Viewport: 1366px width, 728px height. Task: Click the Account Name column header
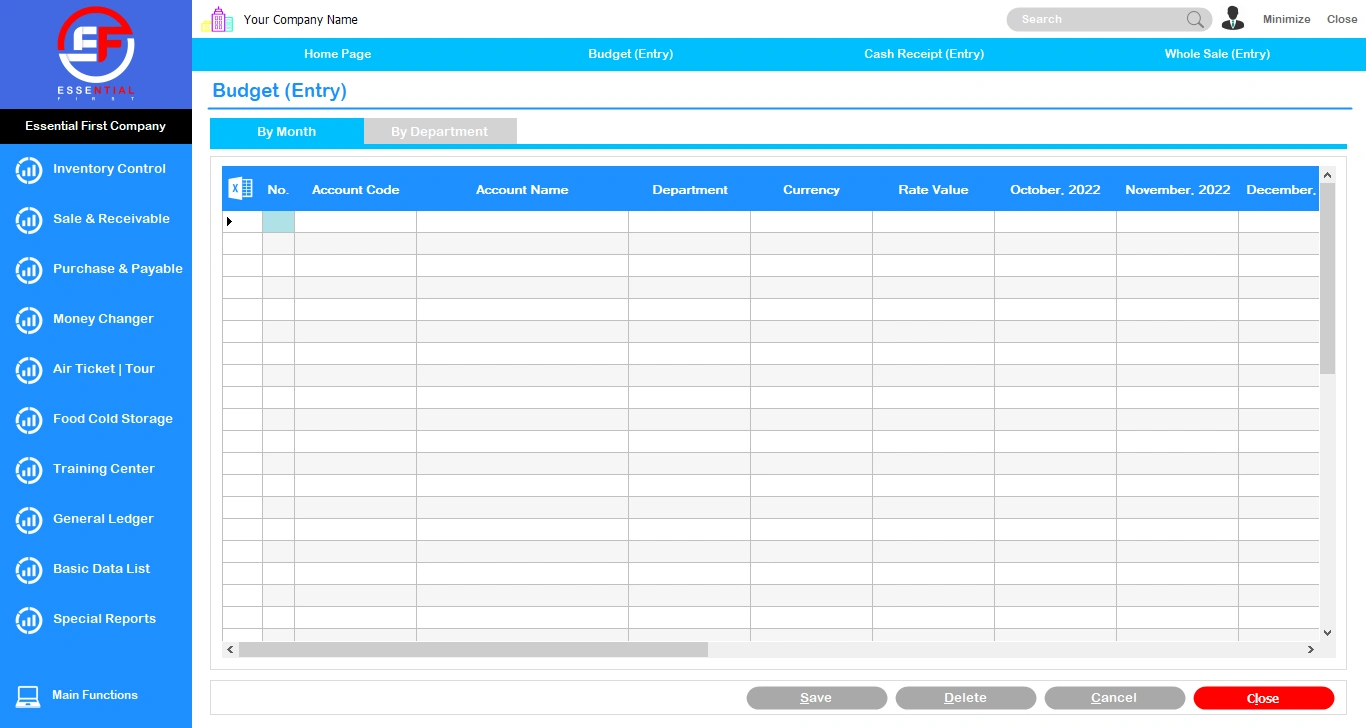(522, 189)
